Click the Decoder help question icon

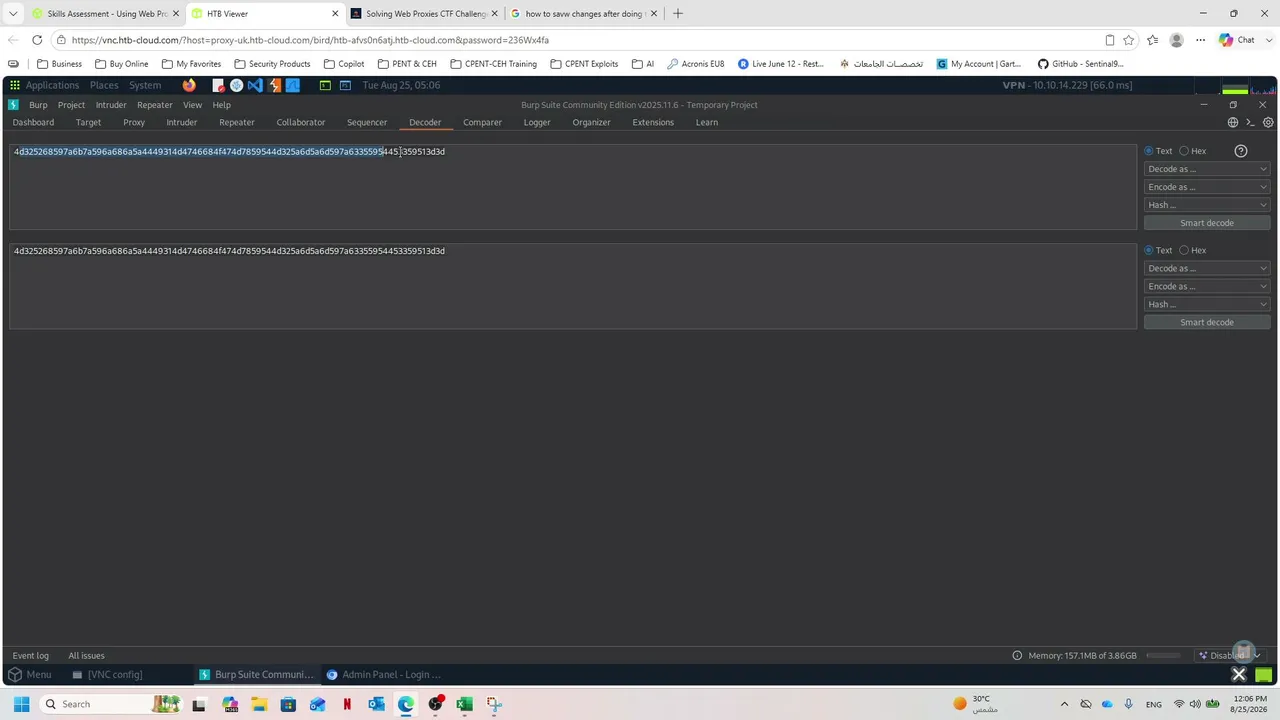click(x=1241, y=151)
